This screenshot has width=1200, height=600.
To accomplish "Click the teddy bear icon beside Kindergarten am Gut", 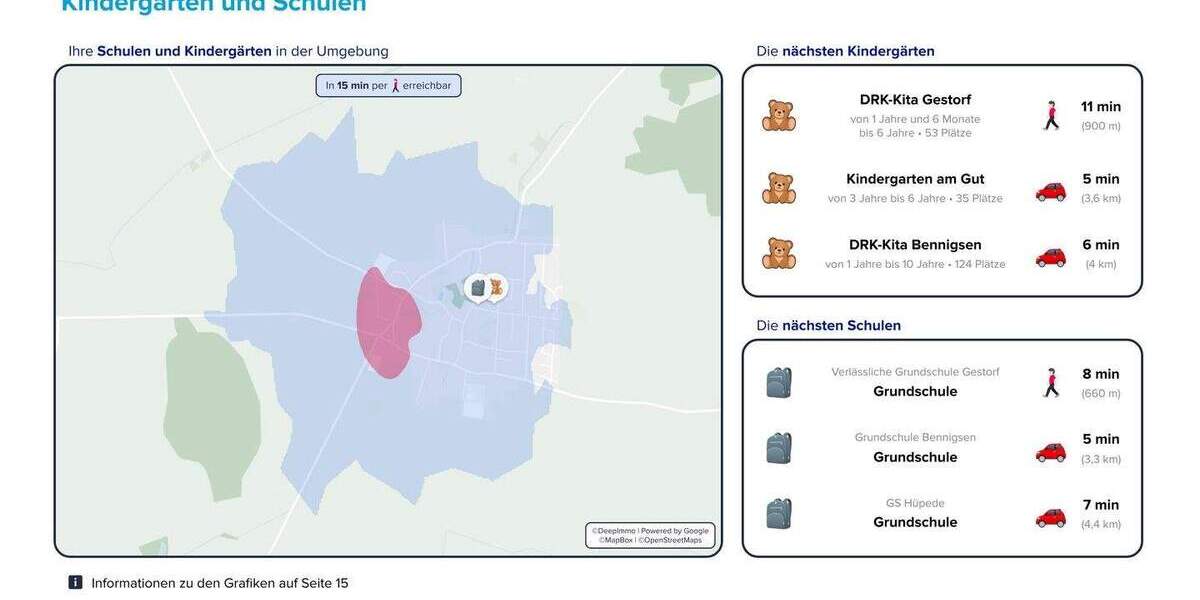I will point(779,188).
